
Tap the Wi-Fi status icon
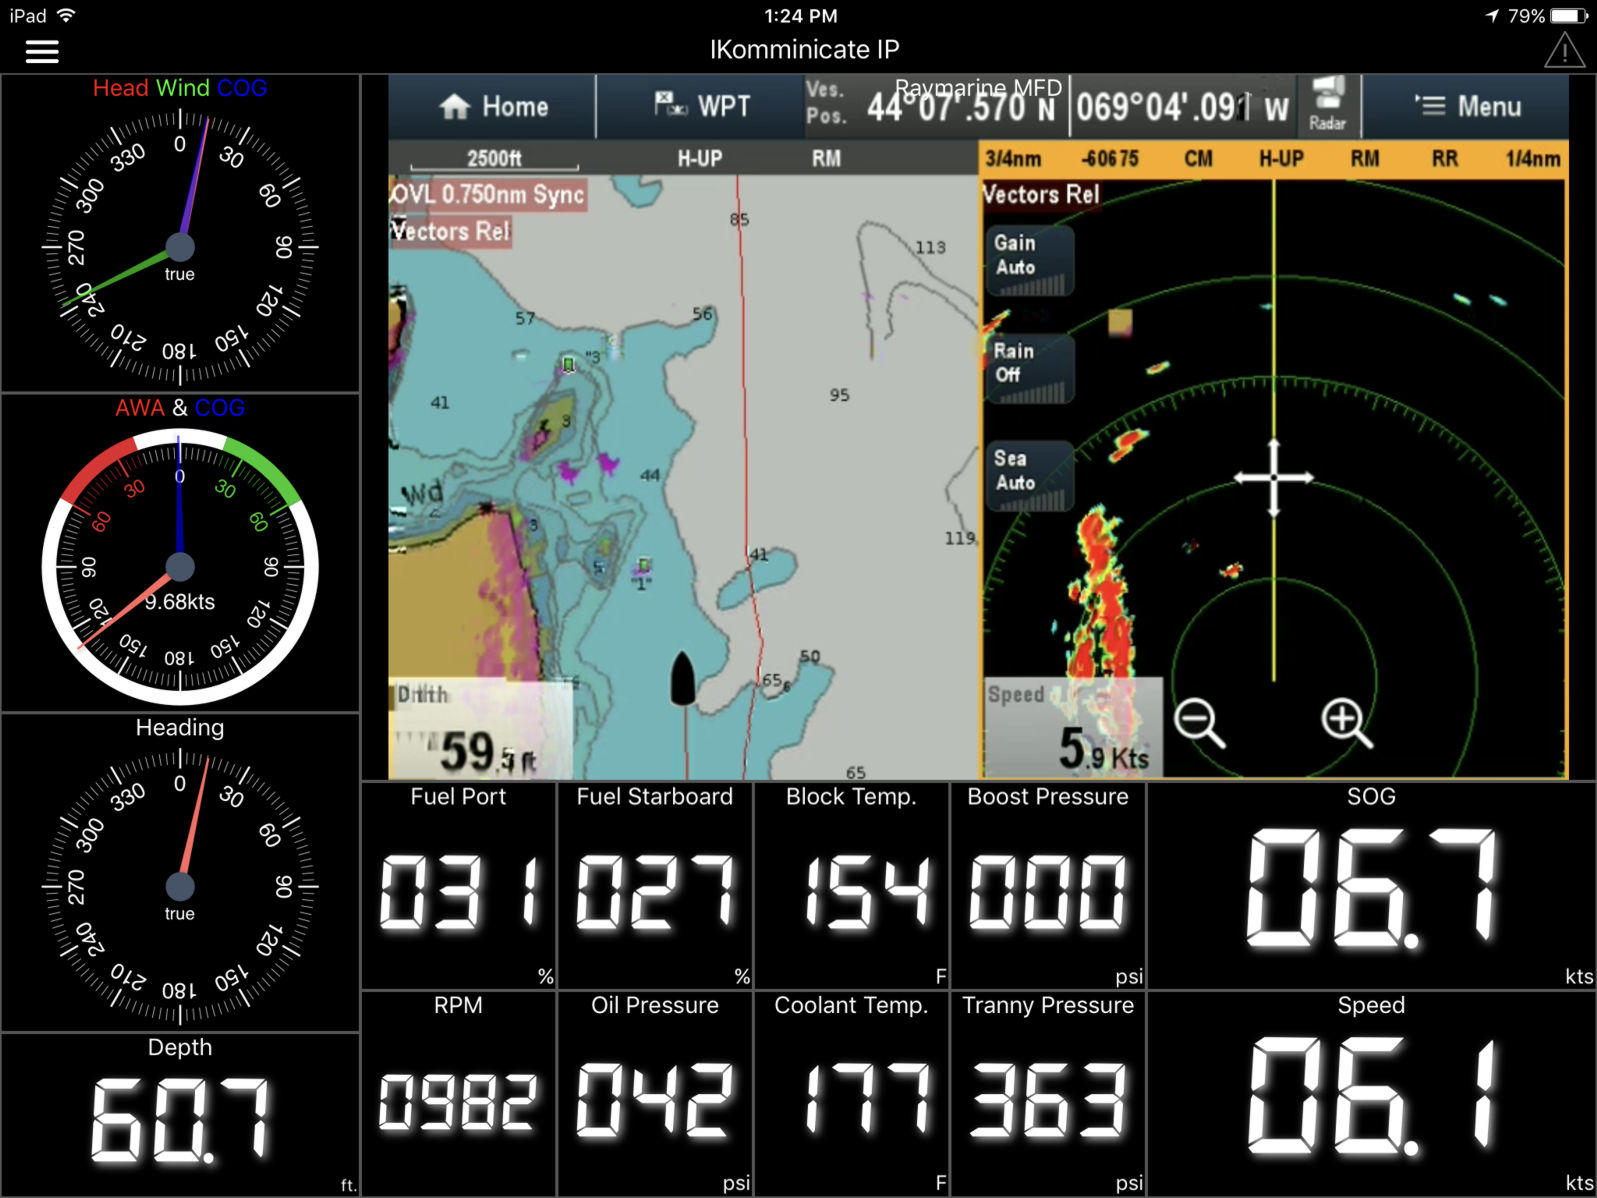[x=66, y=15]
